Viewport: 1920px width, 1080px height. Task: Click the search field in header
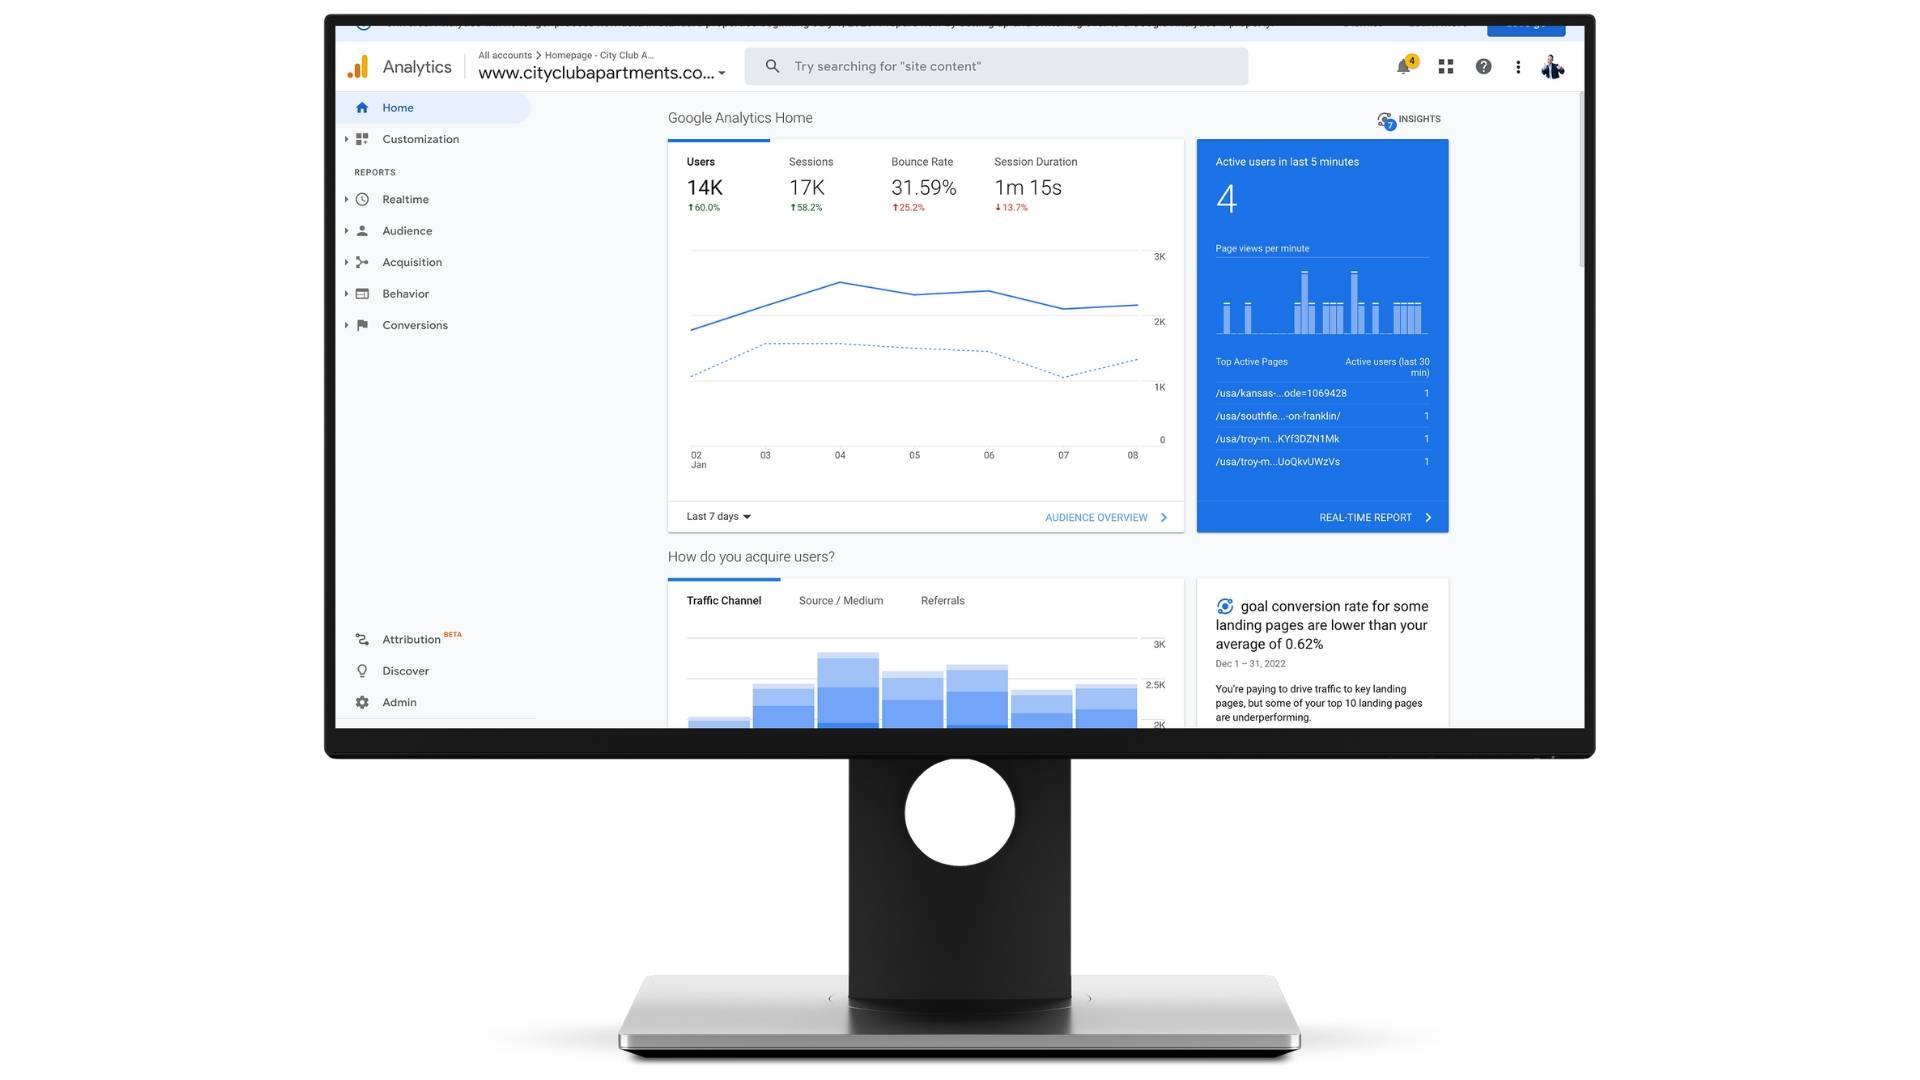tap(995, 67)
